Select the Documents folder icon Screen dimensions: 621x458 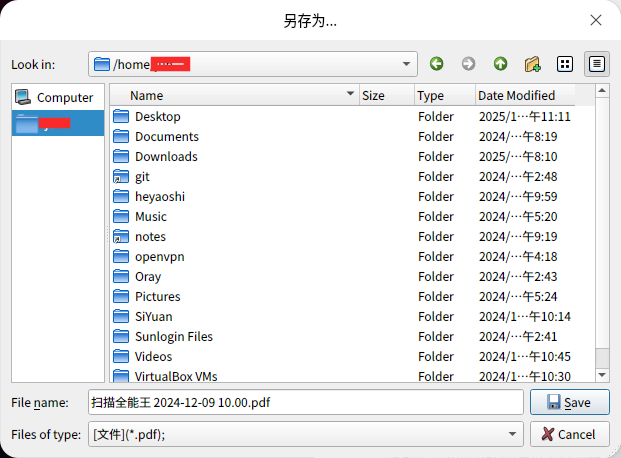click(x=121, y=136)
